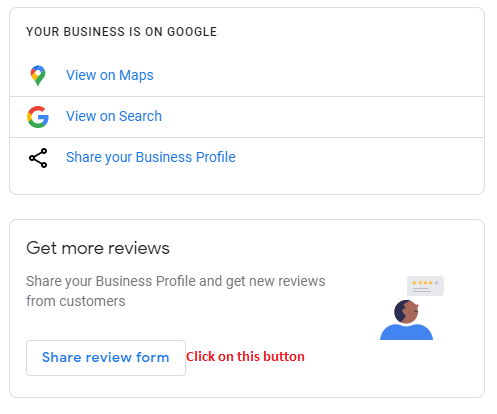Screen dimensions: 497x414
Task: Click the Google Maps pin icon
Action: pyautogui.click(x=38, y=75)
